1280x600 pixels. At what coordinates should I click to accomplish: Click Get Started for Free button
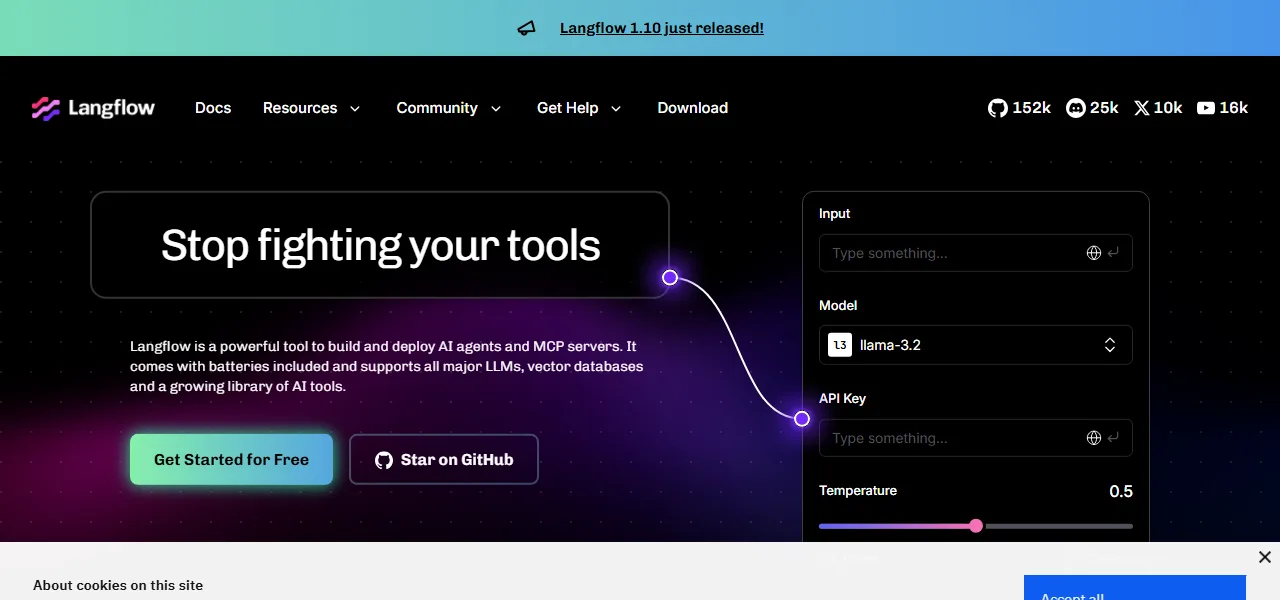click(231, 460)
